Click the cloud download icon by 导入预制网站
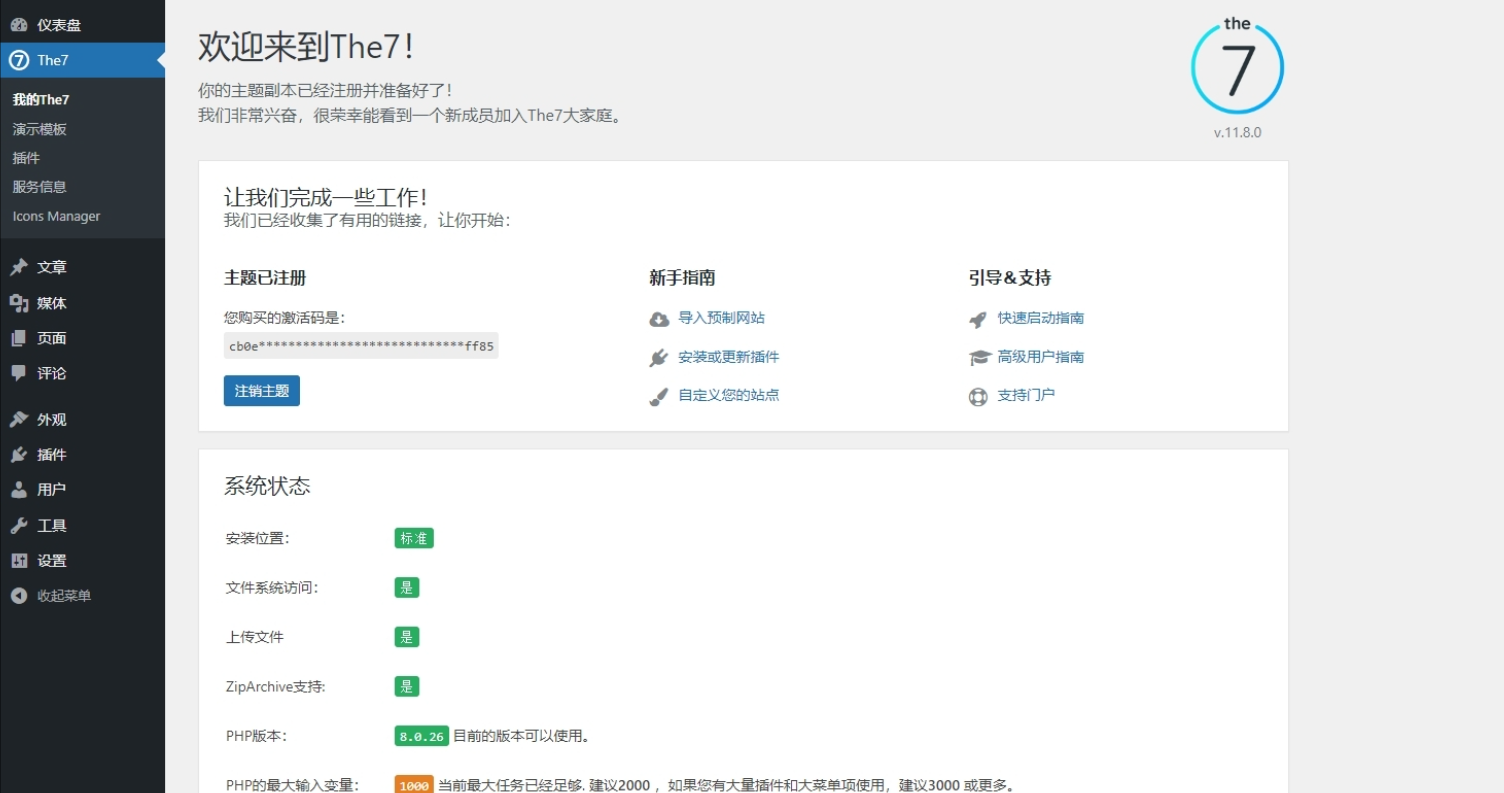 click(659, 319)
